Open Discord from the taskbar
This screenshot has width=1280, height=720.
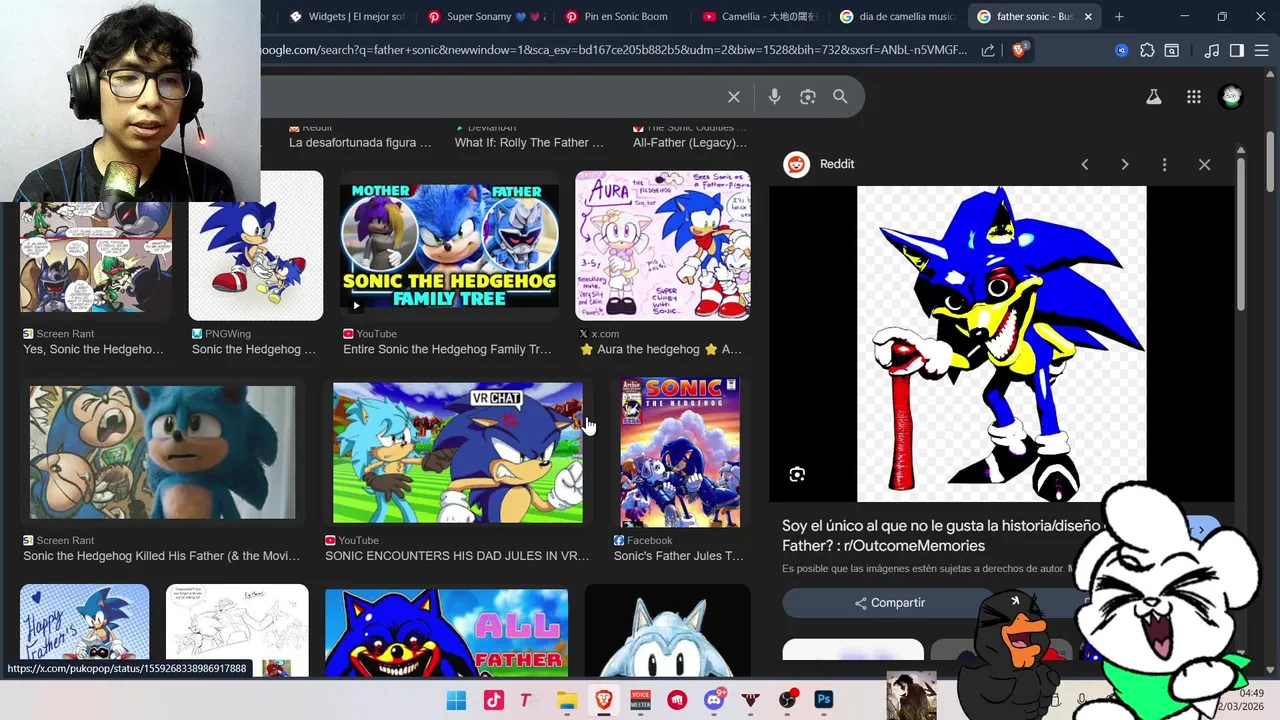(x=715, y=700)
